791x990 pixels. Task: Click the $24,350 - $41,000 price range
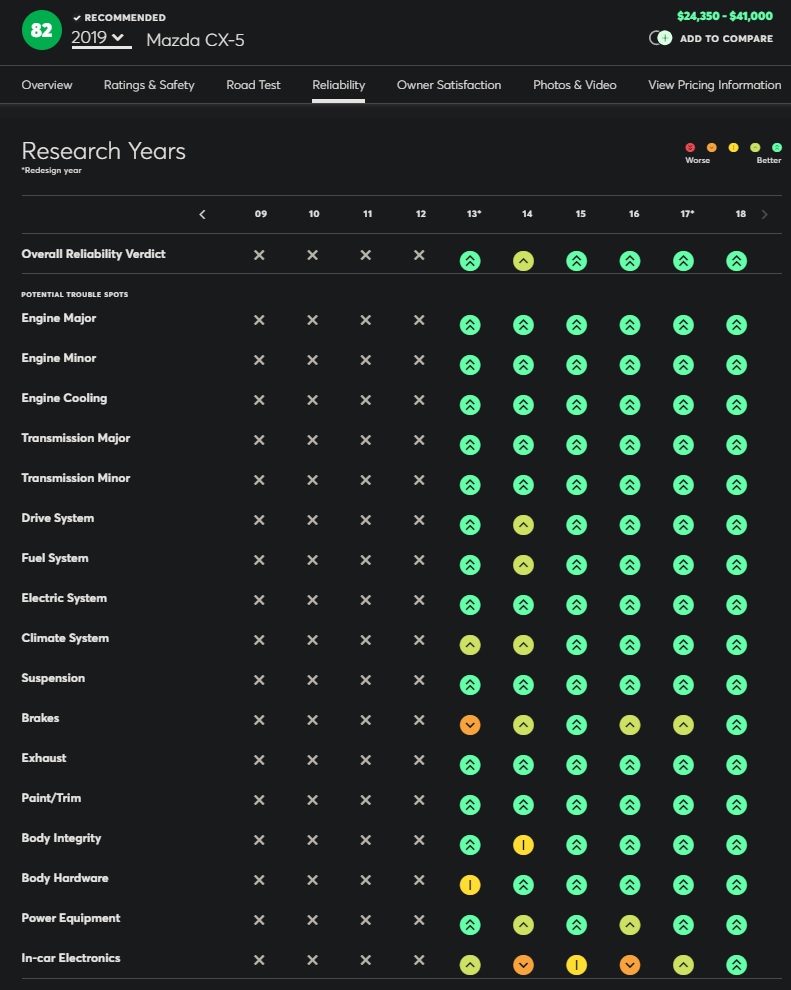[x=725, y=16]
